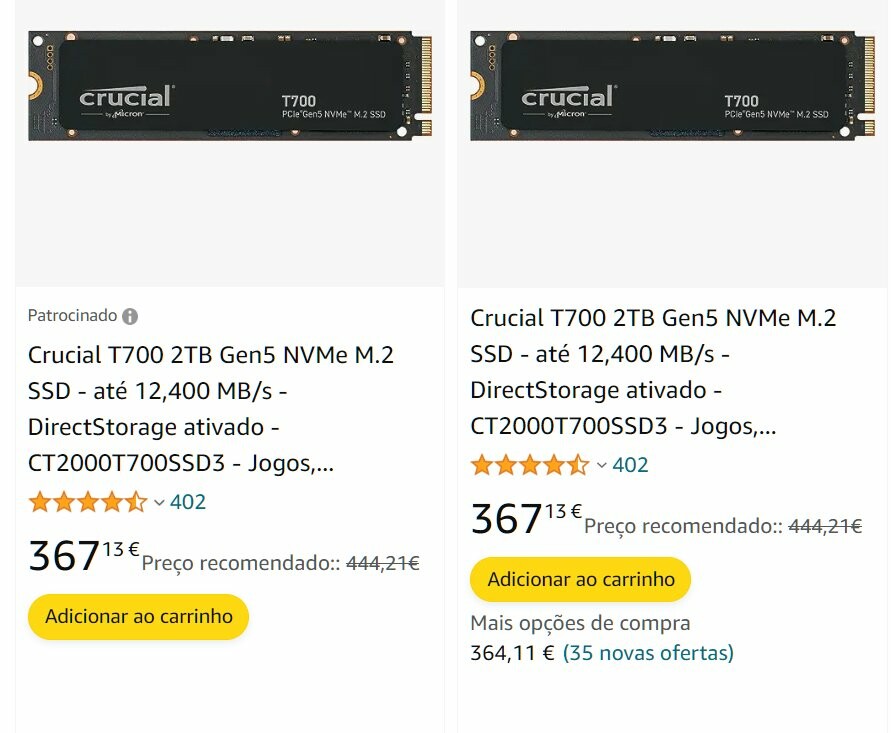Image resolution: width=891 pixels, height=733 pixels.
Task: Click the 367,13 € price on non-sponsored listing
Action: (526, 519)
